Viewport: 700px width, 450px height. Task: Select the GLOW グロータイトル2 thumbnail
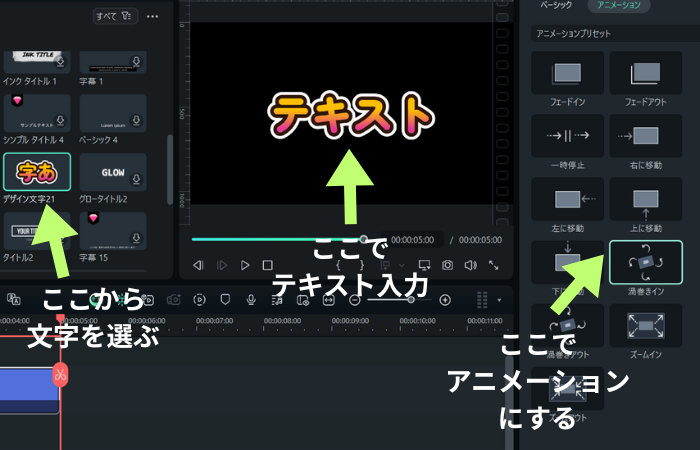coord(113,172)
